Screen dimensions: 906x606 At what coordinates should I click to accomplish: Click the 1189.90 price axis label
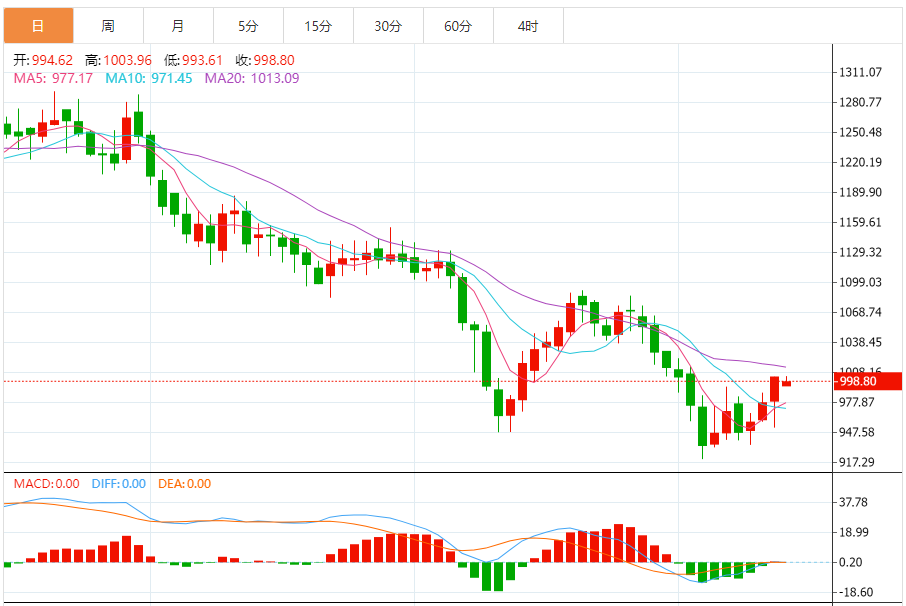tap(860, 192)
